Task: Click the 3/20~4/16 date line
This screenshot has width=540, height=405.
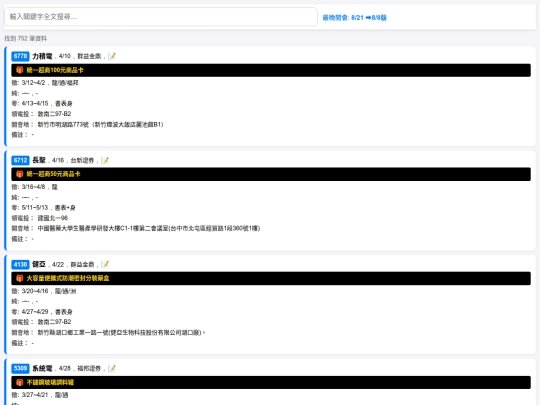Action: pyautogui.click(x=44, y=291)
